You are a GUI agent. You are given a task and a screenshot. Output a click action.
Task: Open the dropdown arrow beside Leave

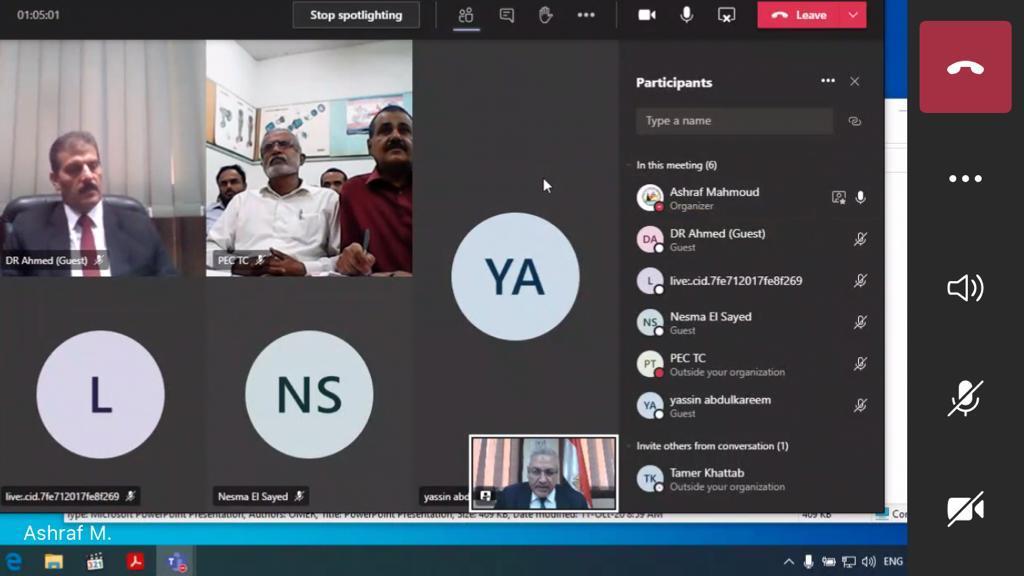point(853,15)
